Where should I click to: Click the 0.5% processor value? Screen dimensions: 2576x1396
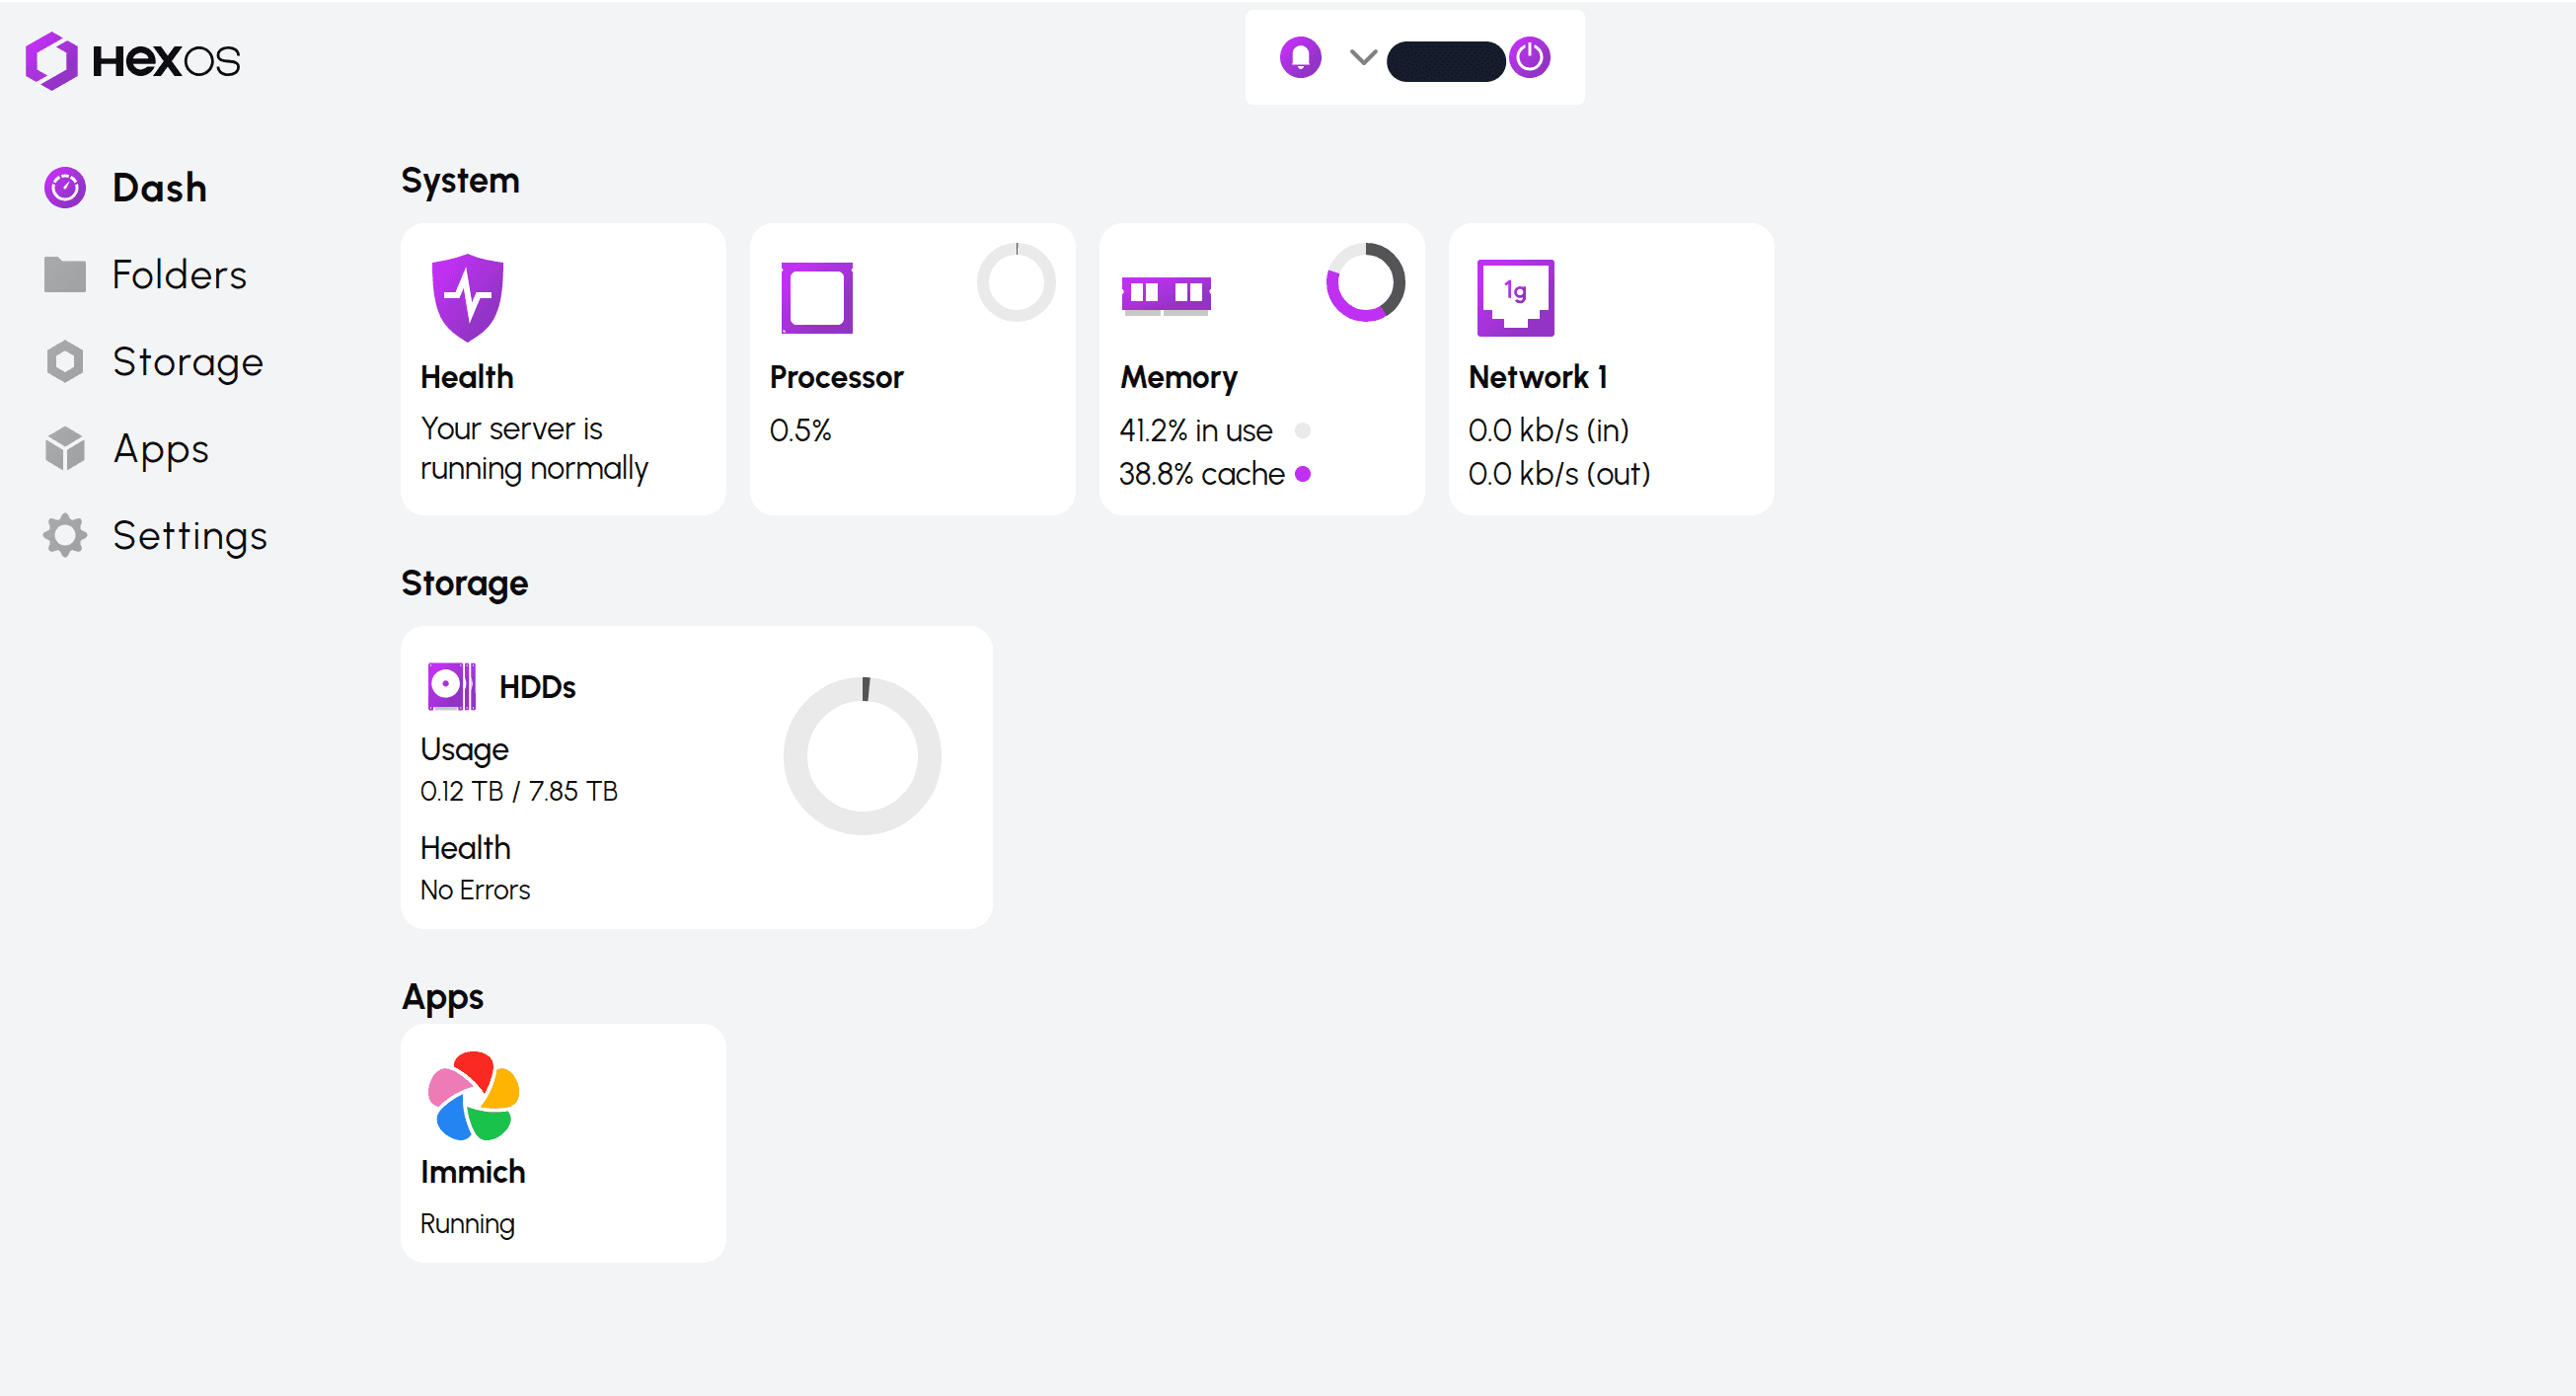pyautogui.click(x=800, y=430)
